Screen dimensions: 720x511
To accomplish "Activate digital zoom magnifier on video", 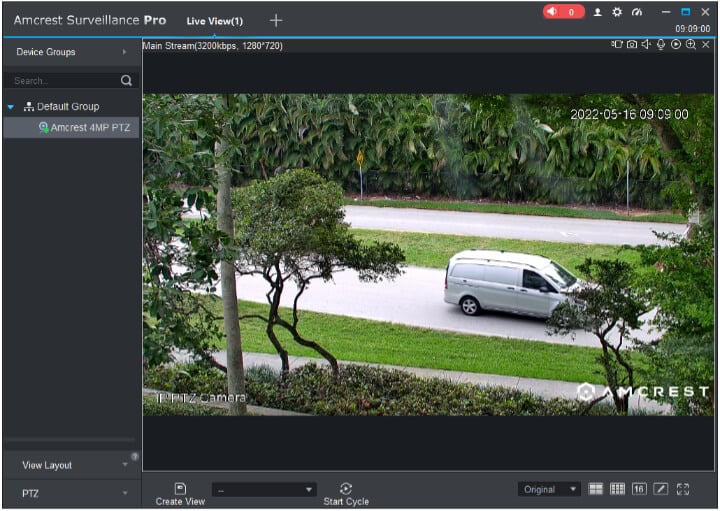I will tap(691, 45).
